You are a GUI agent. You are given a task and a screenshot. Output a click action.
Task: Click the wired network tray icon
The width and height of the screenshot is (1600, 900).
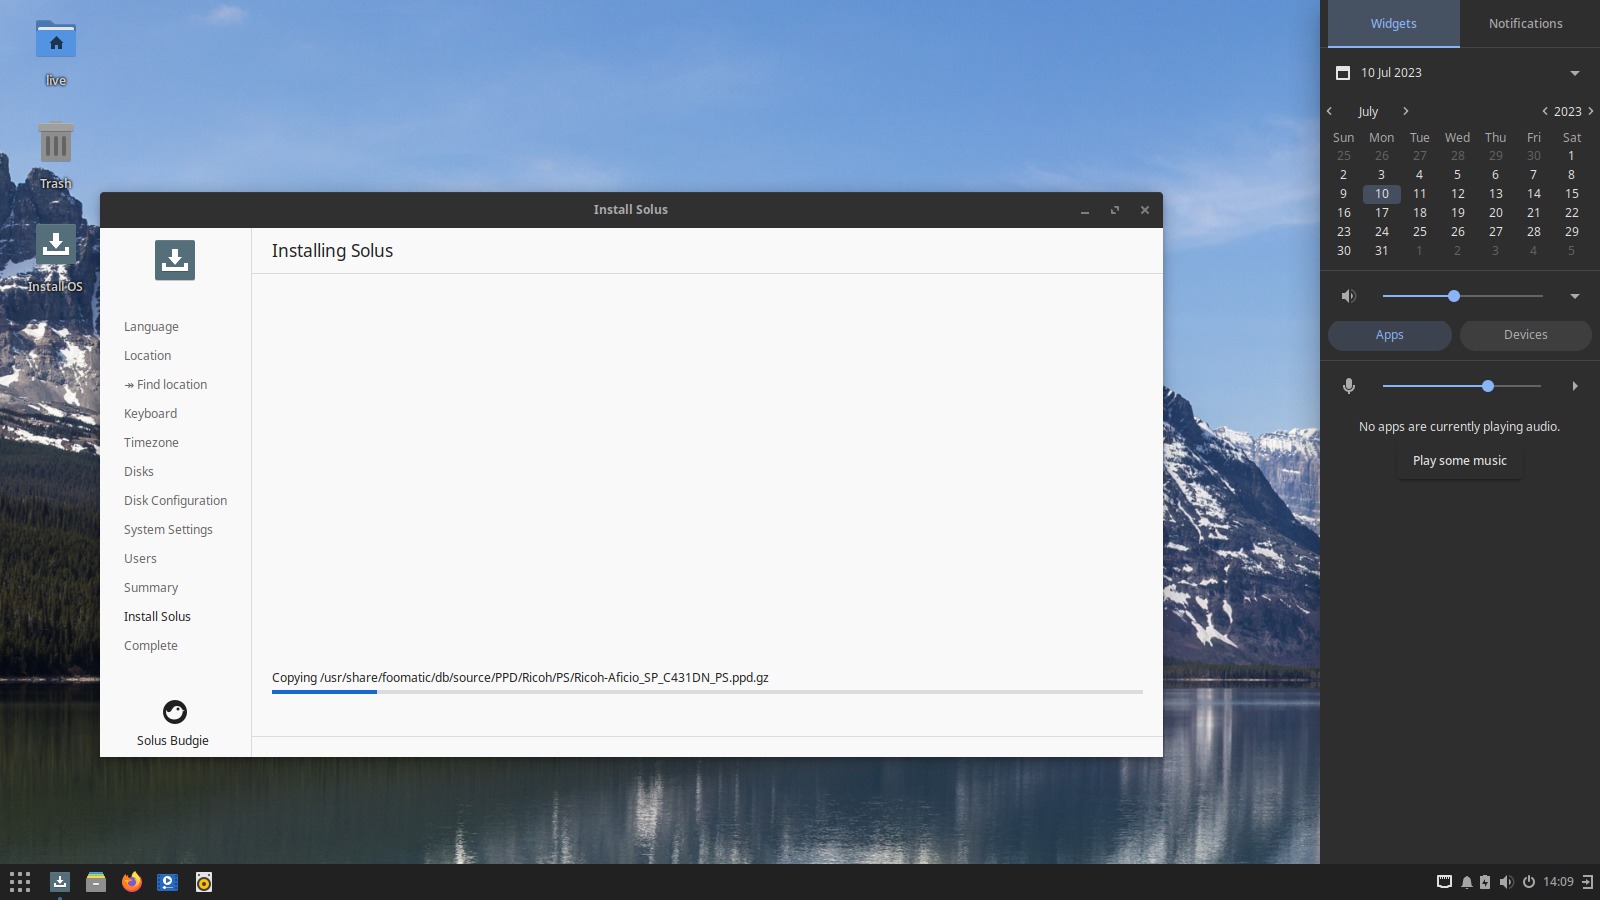[x=1444, y=882]
